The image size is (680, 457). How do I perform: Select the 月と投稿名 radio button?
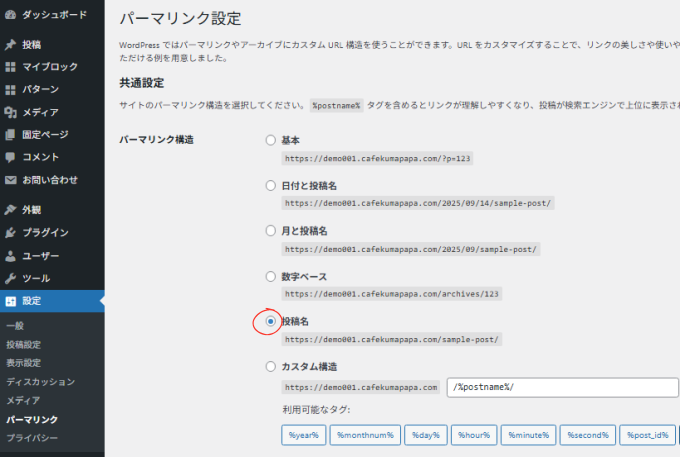tap(271, 231)
